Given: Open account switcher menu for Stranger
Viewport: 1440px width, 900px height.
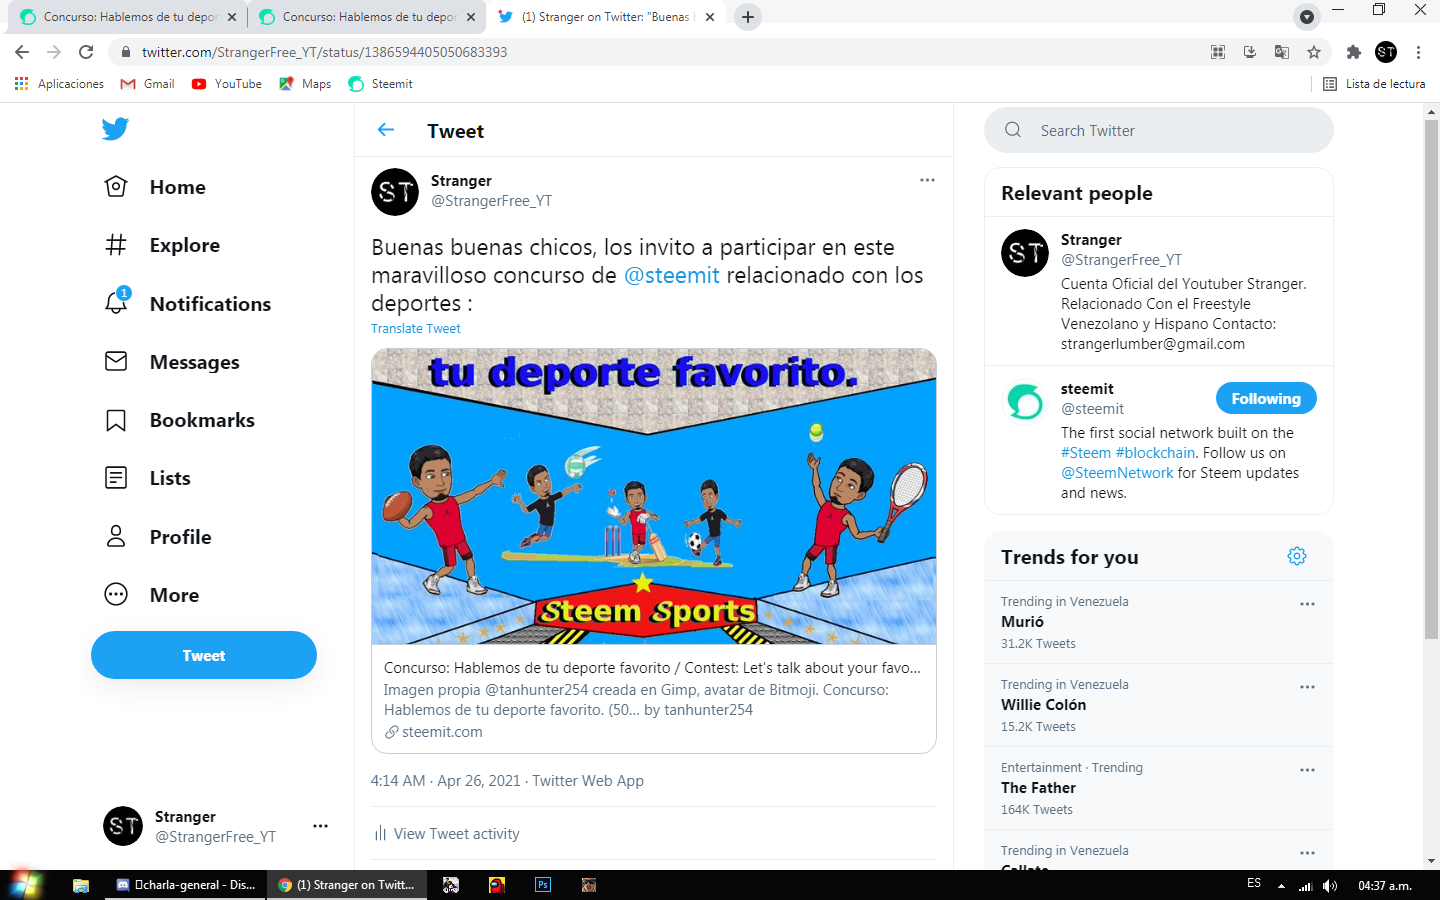Looking at the screenshot, I should coord(320,826).
